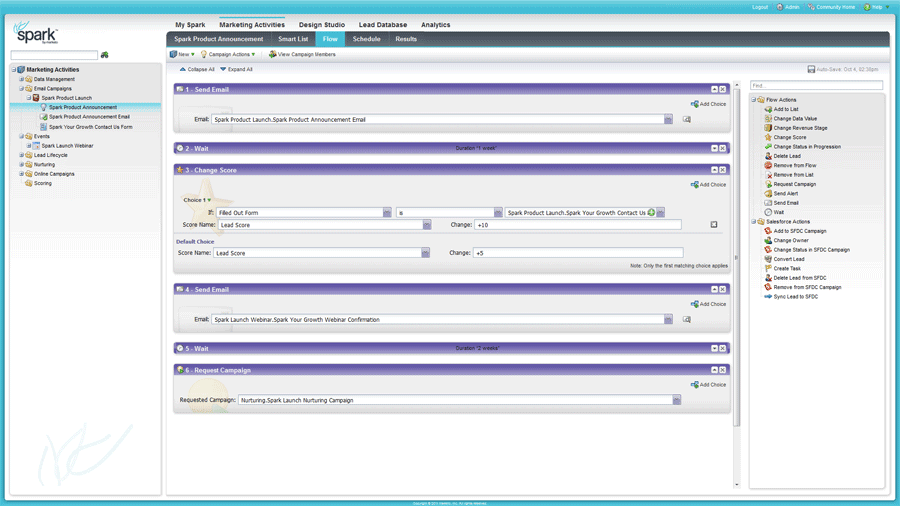This screenshot has width=900, height=506.
Task: Collapse the 6 - Request Campaign step
Action: [715, 370]
